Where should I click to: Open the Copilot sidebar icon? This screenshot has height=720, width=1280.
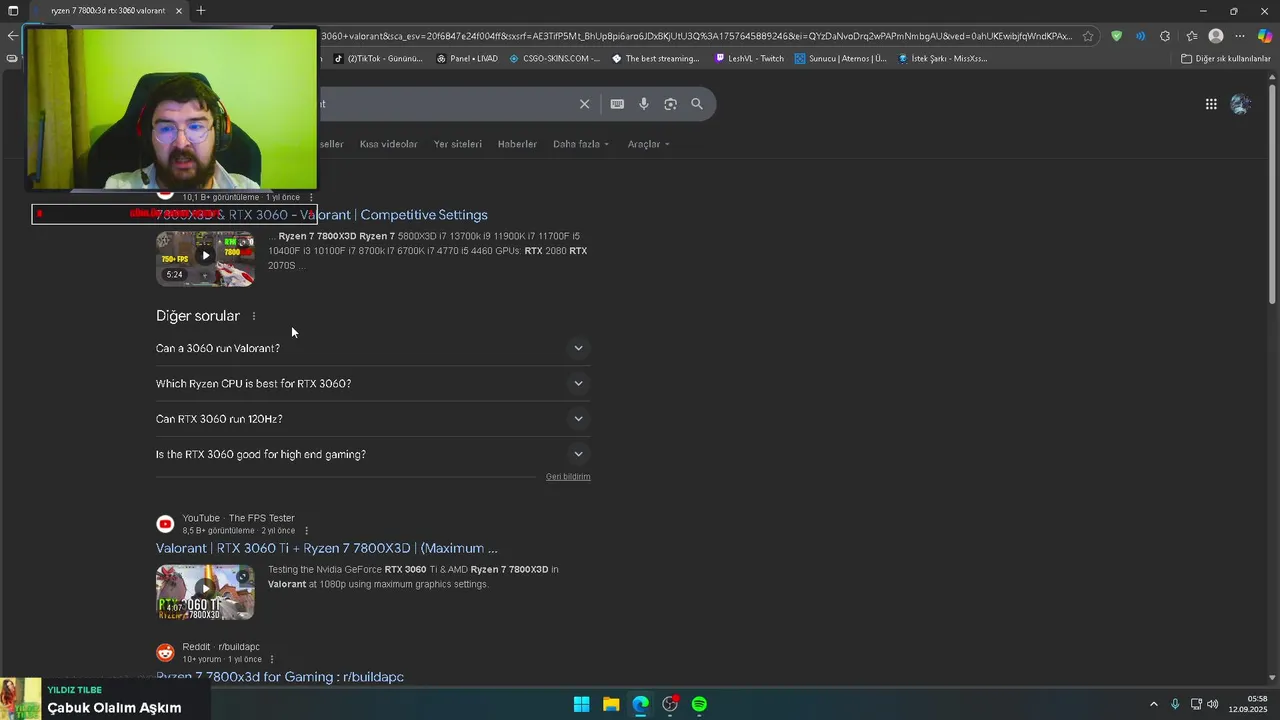(x=1265, y=36)
